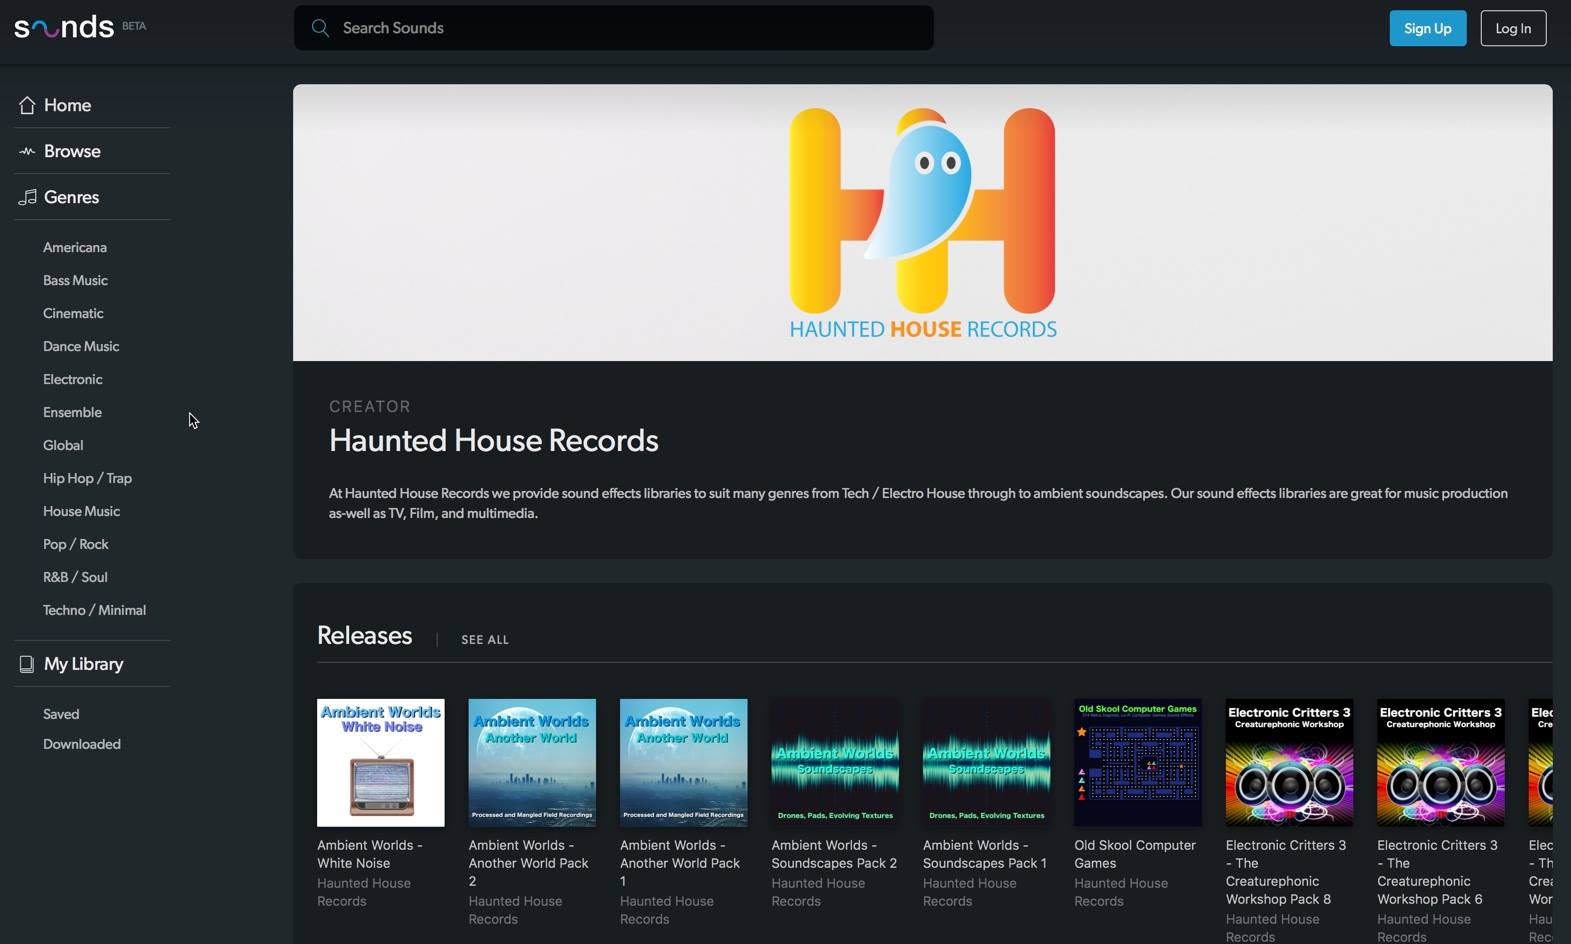Open Soundscapes Pack 1 cover art

tap(987, 763)
